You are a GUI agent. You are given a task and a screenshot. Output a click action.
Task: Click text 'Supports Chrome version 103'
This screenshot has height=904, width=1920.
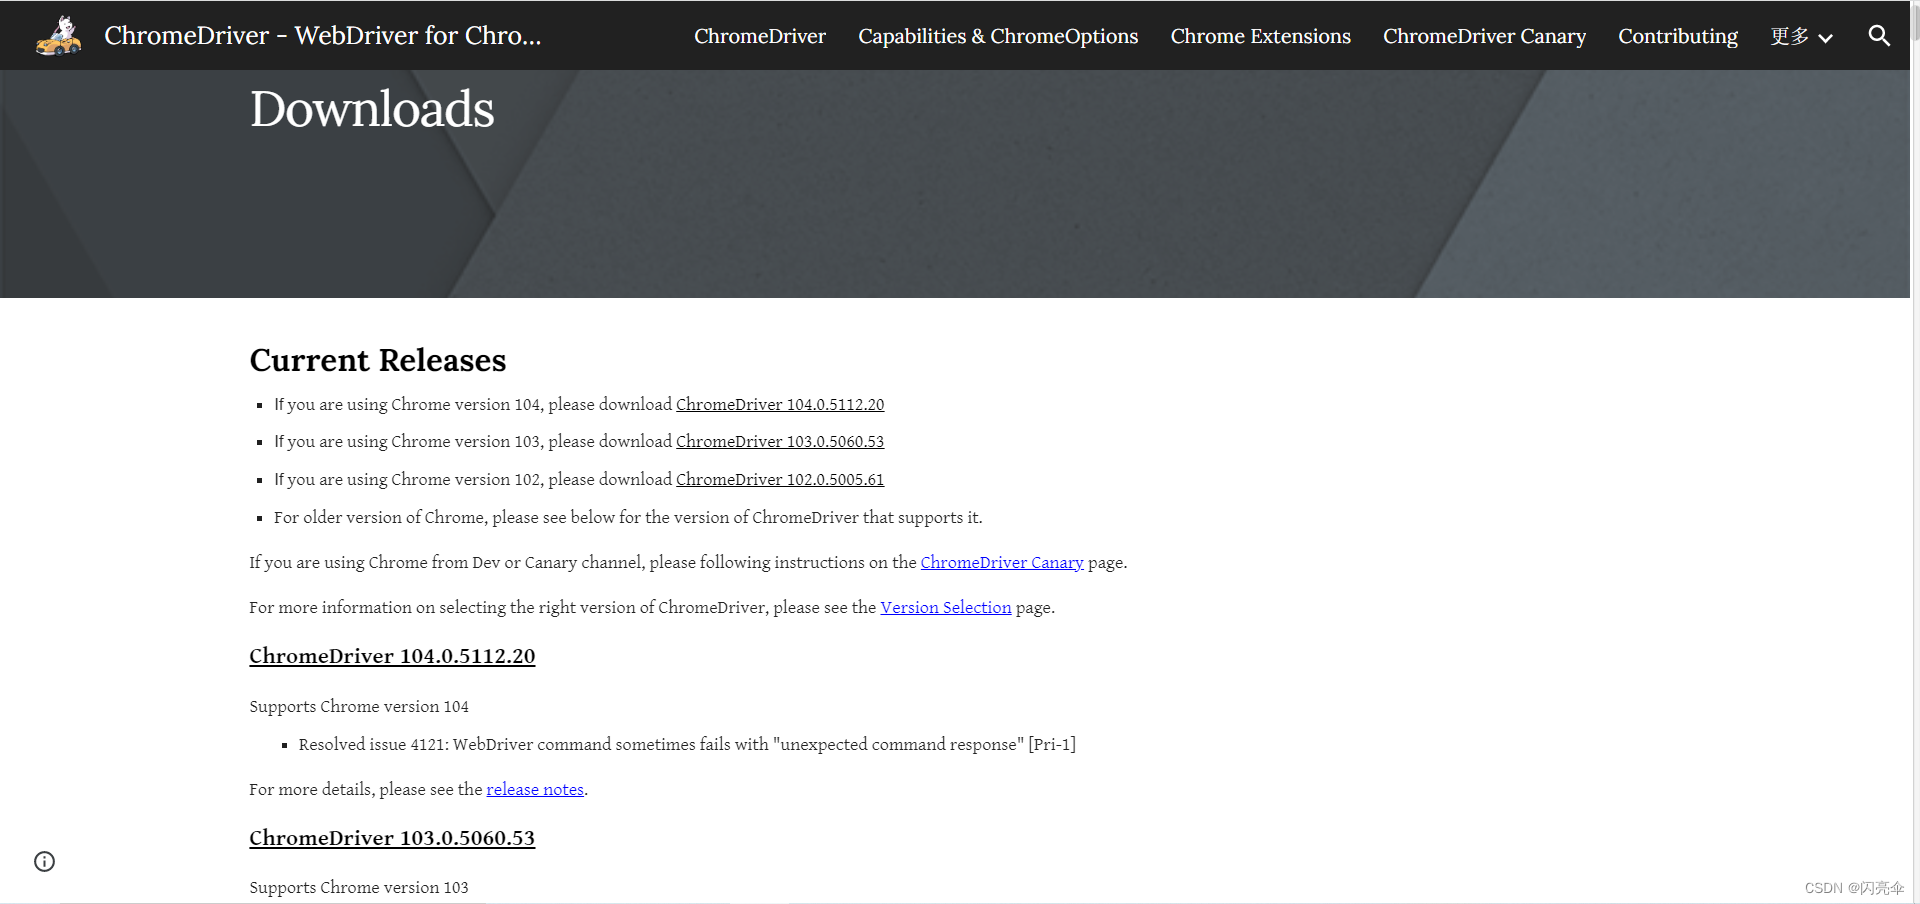(359, 887)
